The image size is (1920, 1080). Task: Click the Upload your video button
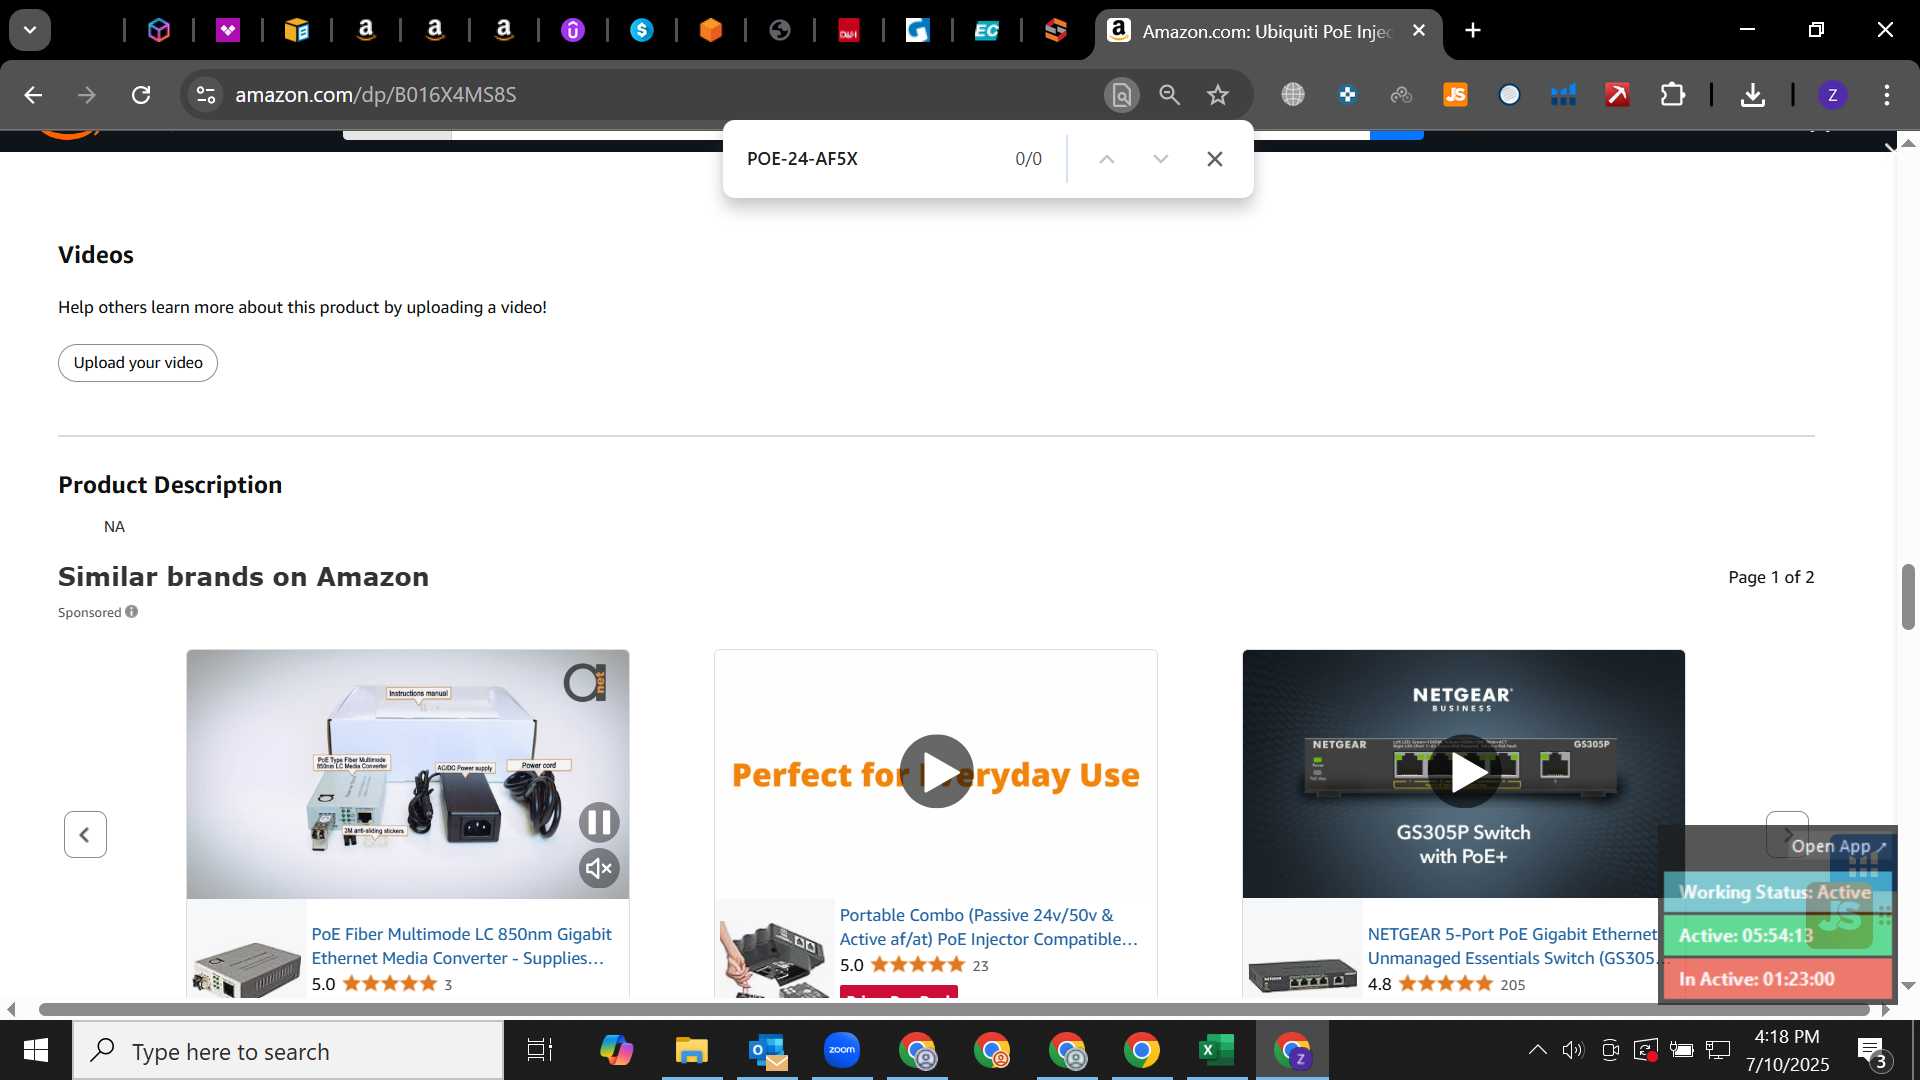pyautogui.click(x=138, y=363)
